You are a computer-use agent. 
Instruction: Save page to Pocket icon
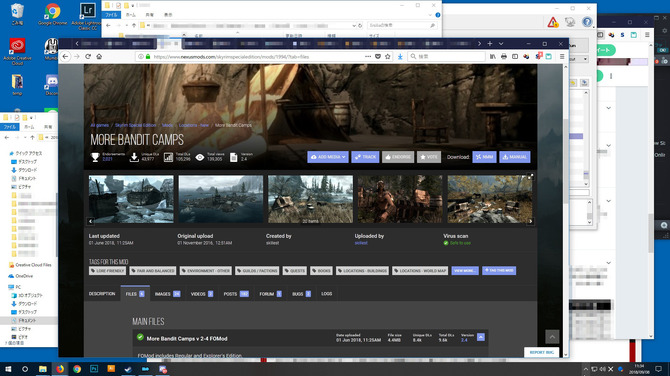[378, 56]
